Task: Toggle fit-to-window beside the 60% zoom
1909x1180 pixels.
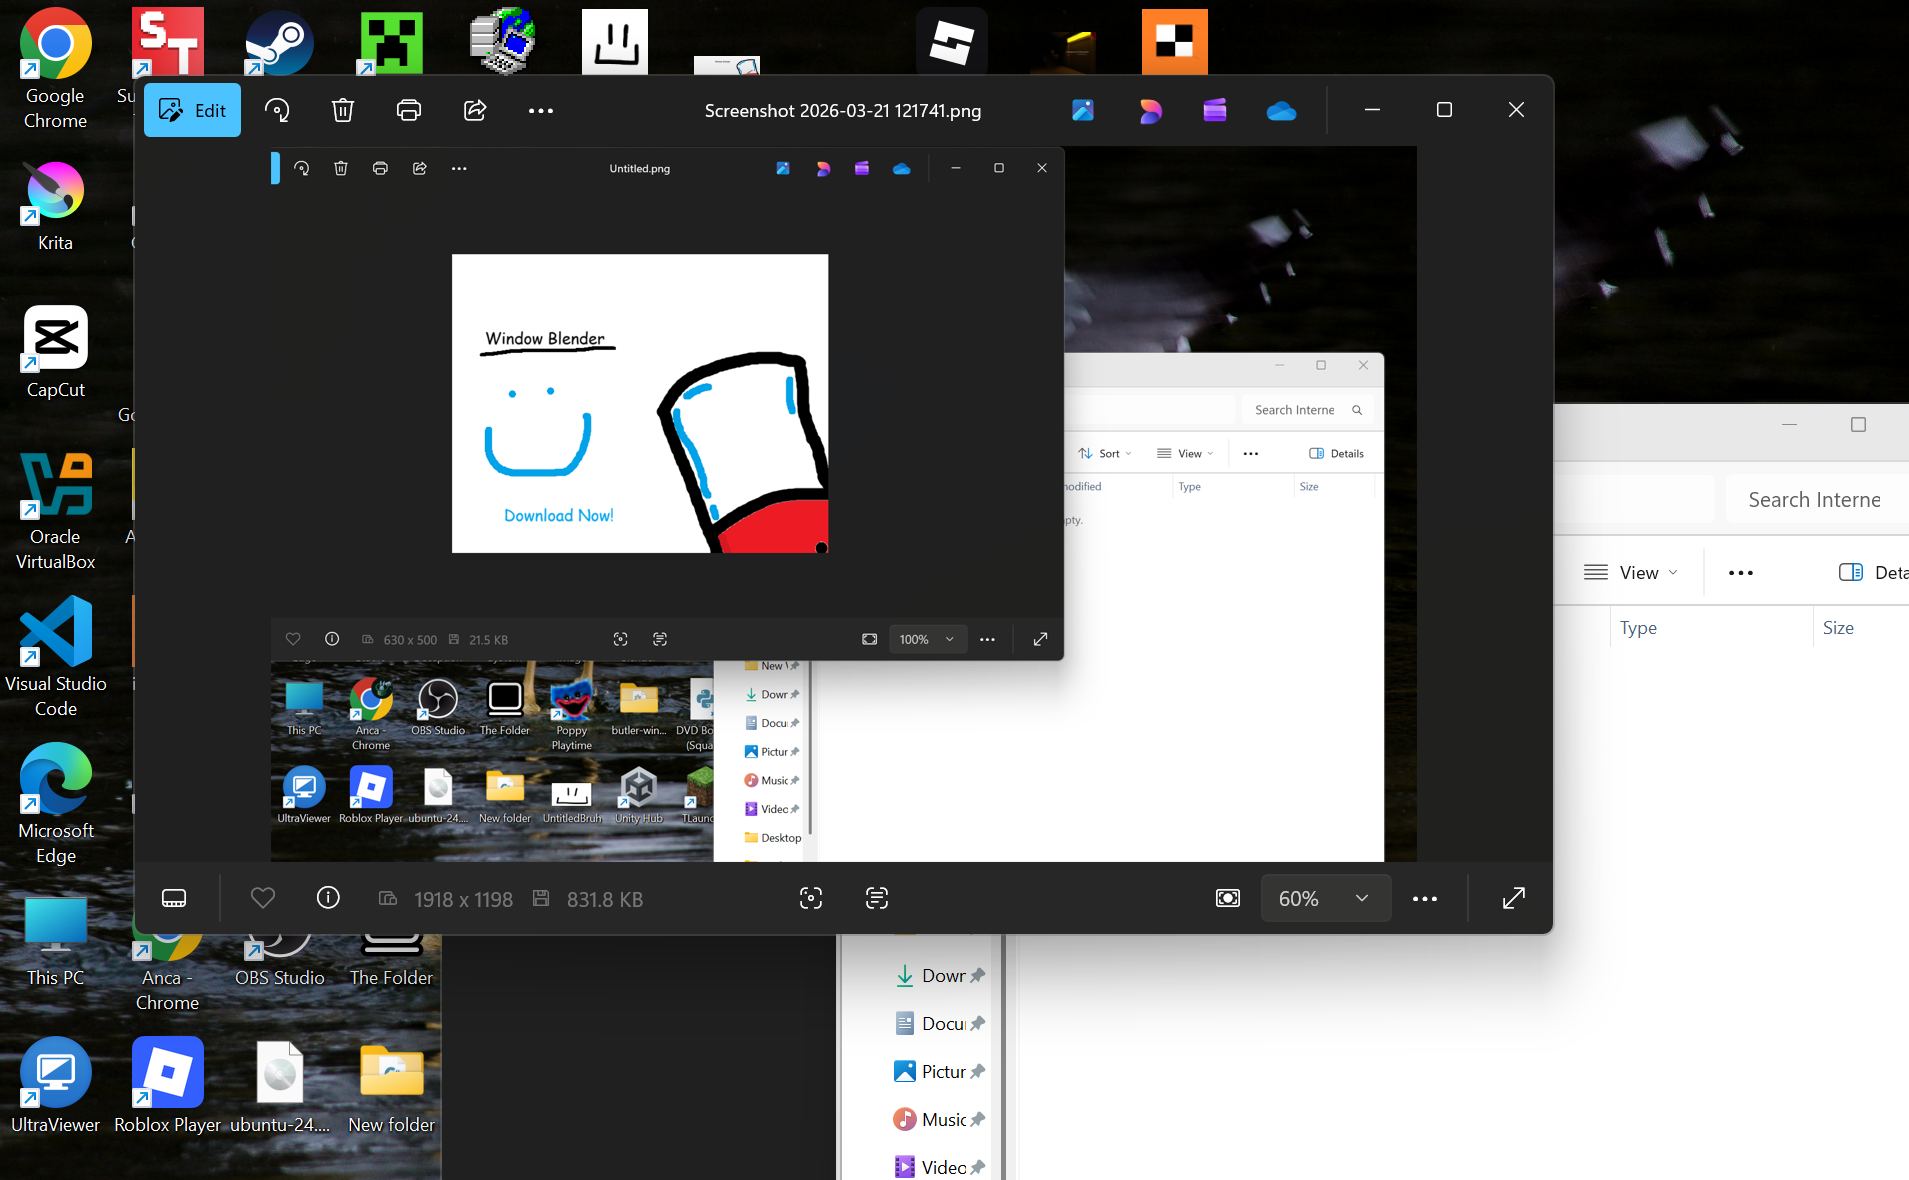Action: click(1228, 898)
